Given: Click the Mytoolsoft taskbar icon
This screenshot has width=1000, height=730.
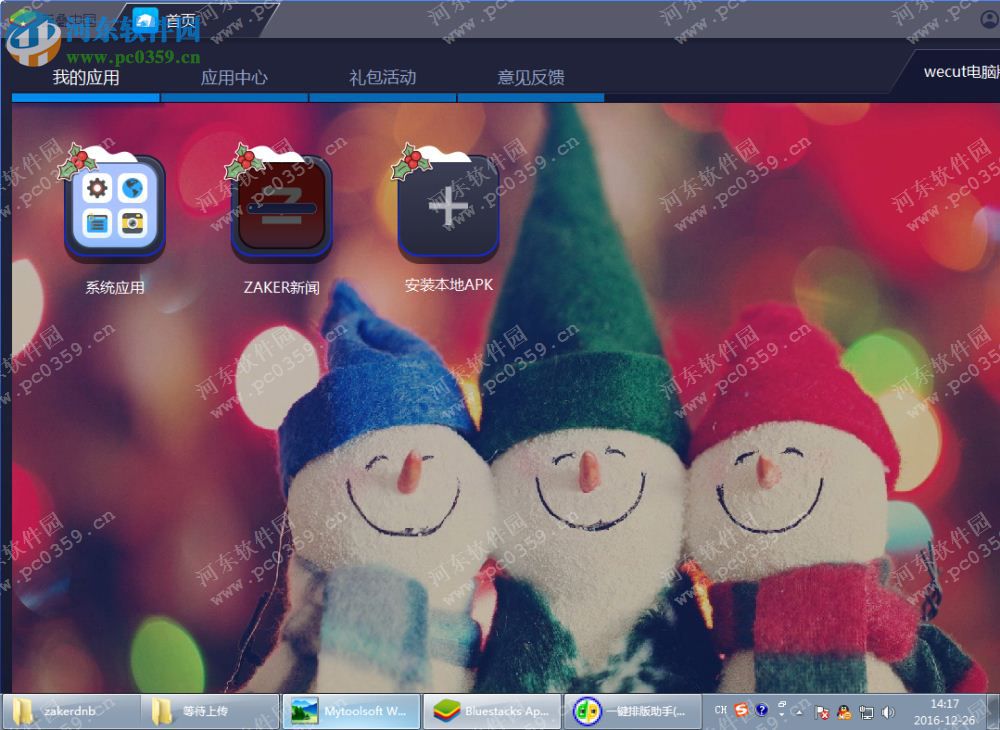Looking at the screenshot, I should coord(351,711).
